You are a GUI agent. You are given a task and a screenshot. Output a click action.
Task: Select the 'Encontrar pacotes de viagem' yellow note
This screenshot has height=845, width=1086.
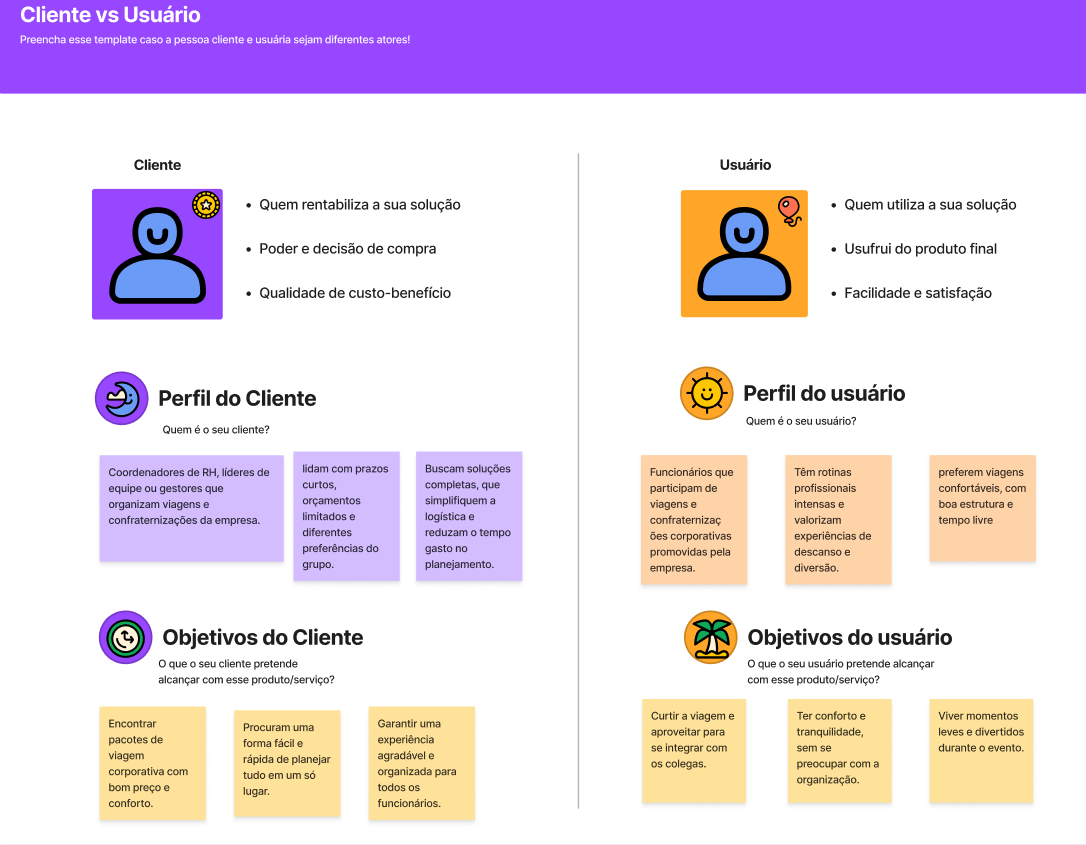coord(152,763)
